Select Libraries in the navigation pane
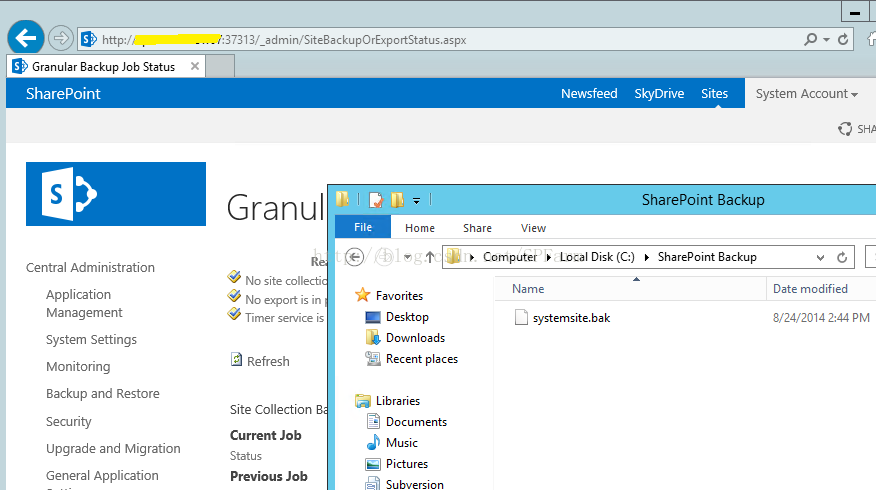Viewport: 876px width, 490px height. [x=397, y=401]
